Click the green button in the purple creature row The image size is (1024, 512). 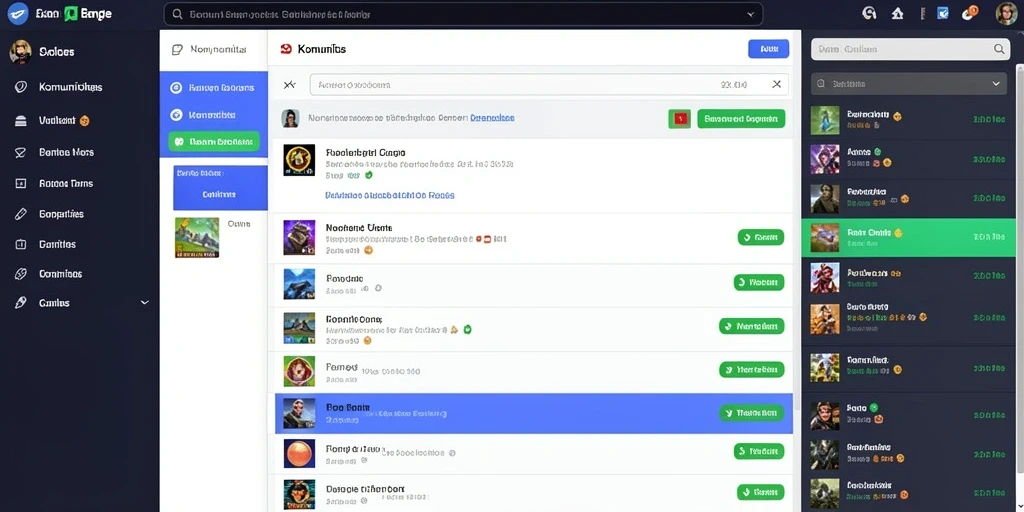tap(761, 237)
